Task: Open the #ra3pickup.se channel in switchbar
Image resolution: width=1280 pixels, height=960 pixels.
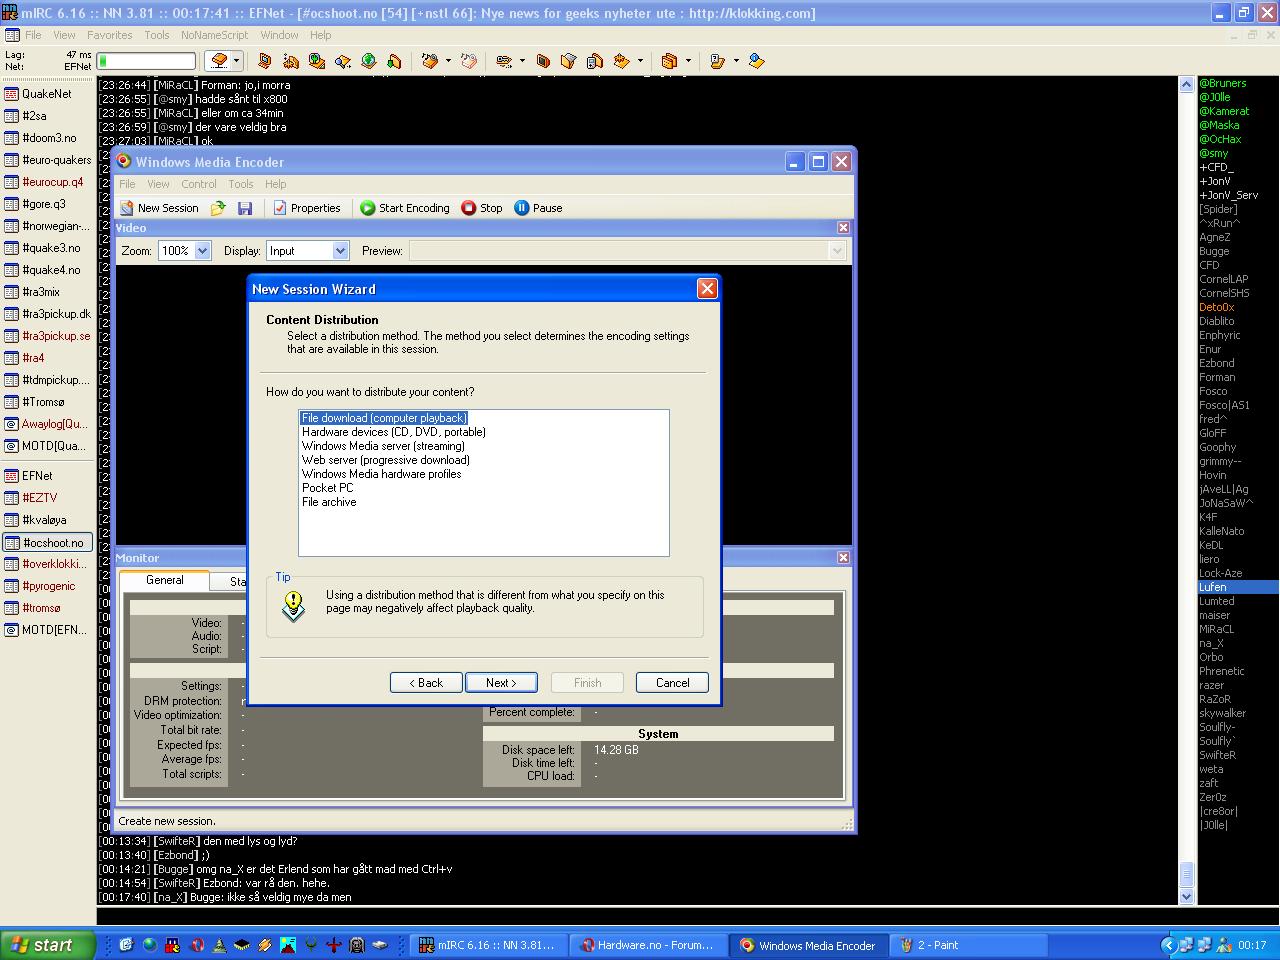Action: pyautogui.click(x=47, y=336)
